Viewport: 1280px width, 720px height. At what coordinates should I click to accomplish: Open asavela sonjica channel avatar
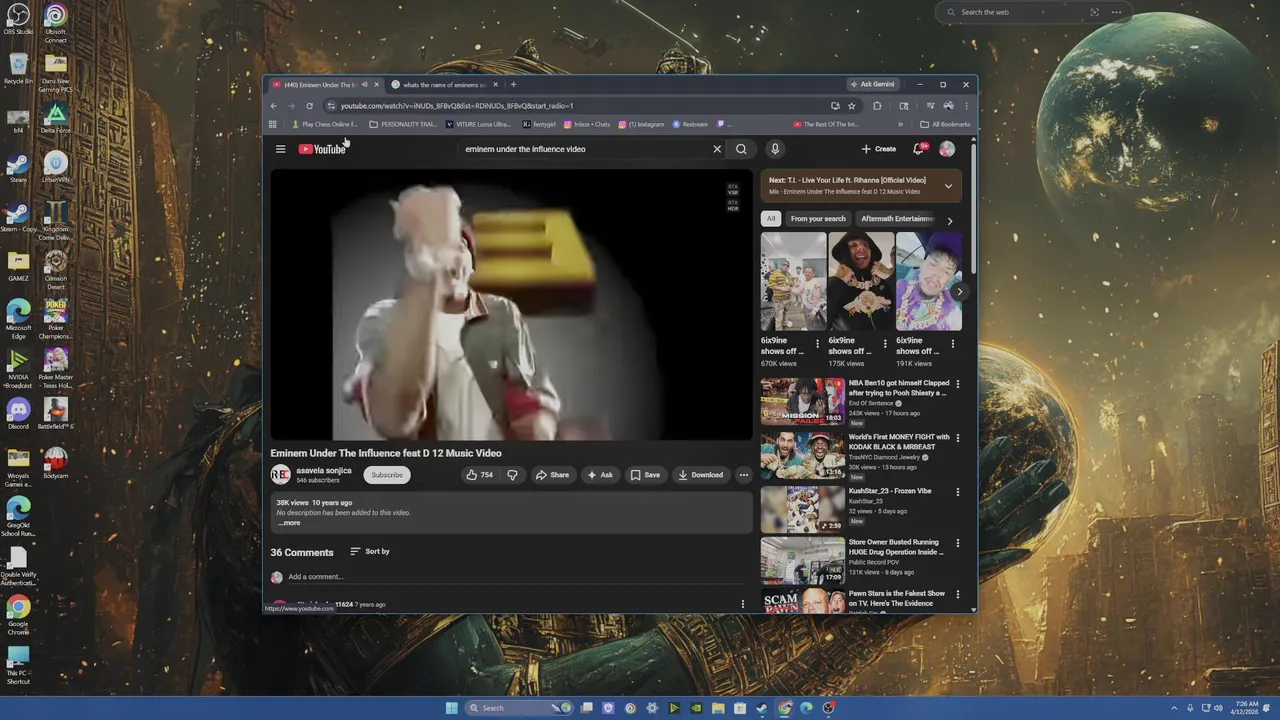[x=280, y=475]
